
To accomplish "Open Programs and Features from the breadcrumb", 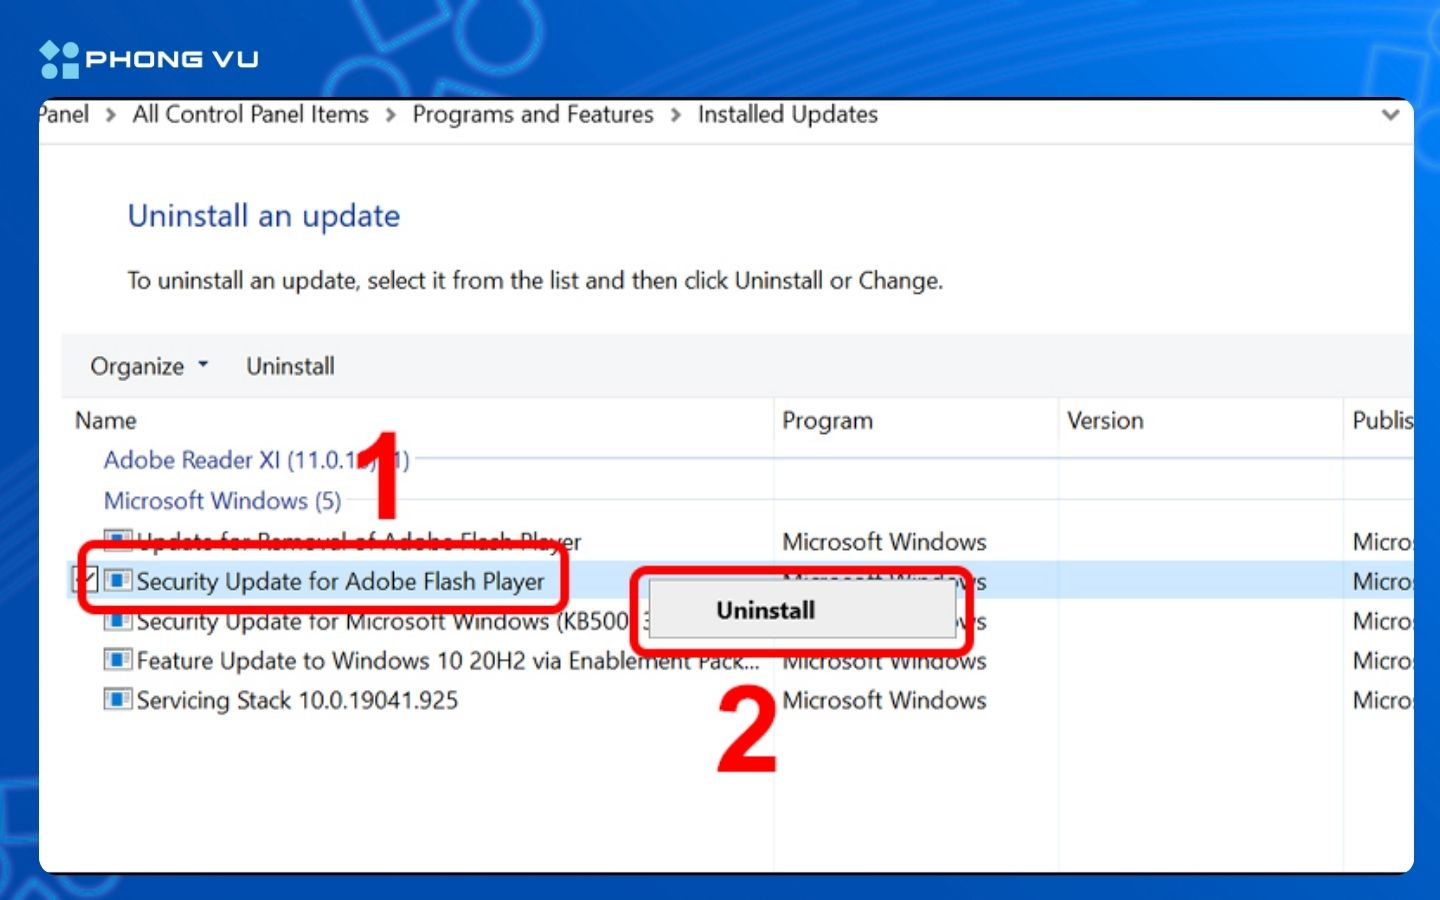I will click(x=532, y=115).
